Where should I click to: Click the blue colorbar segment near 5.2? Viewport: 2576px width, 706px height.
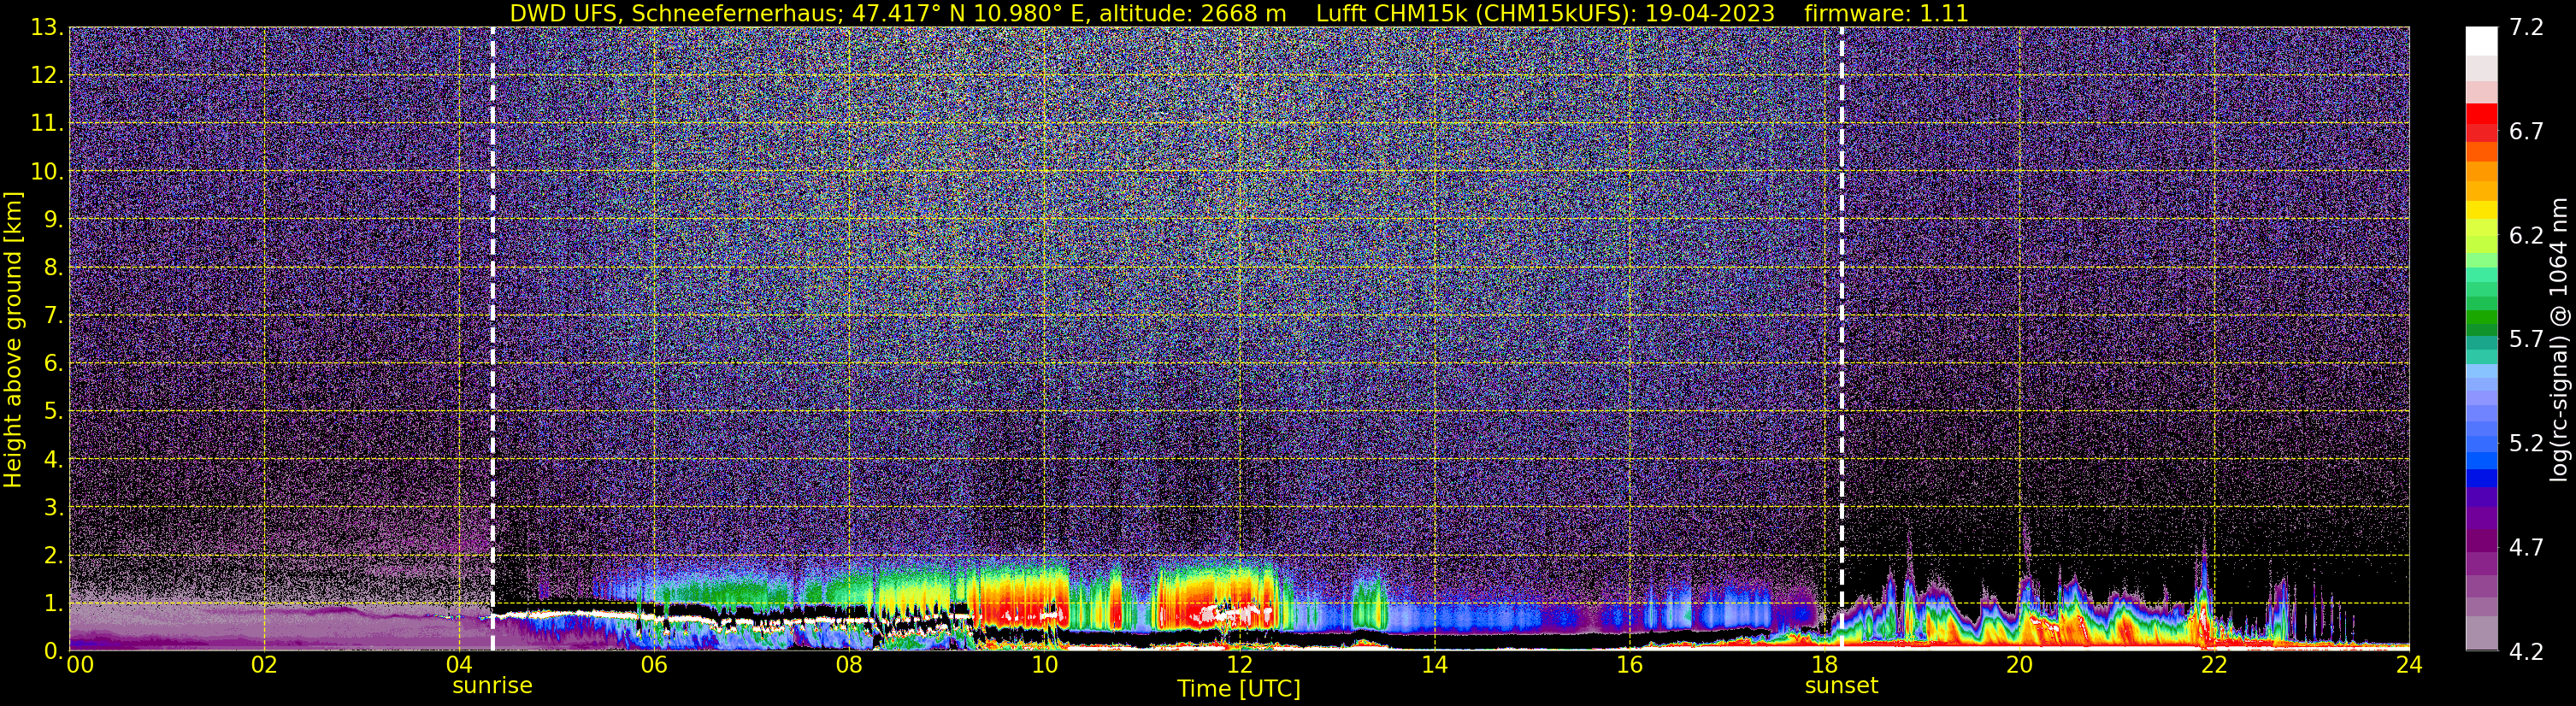(x=2481, y=460)
